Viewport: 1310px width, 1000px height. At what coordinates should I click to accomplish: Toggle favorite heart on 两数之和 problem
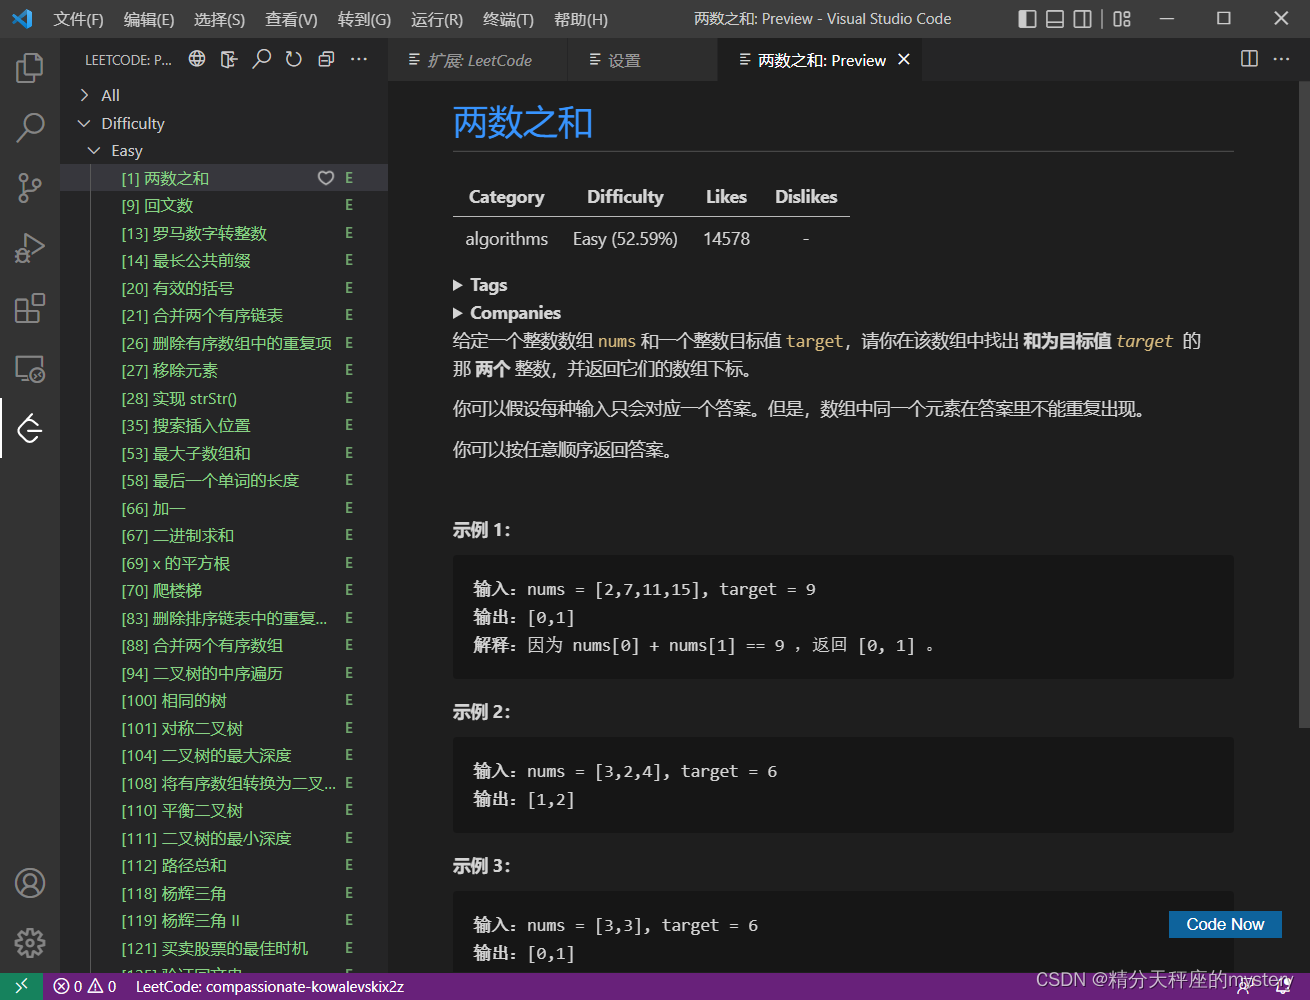(326, 177)
